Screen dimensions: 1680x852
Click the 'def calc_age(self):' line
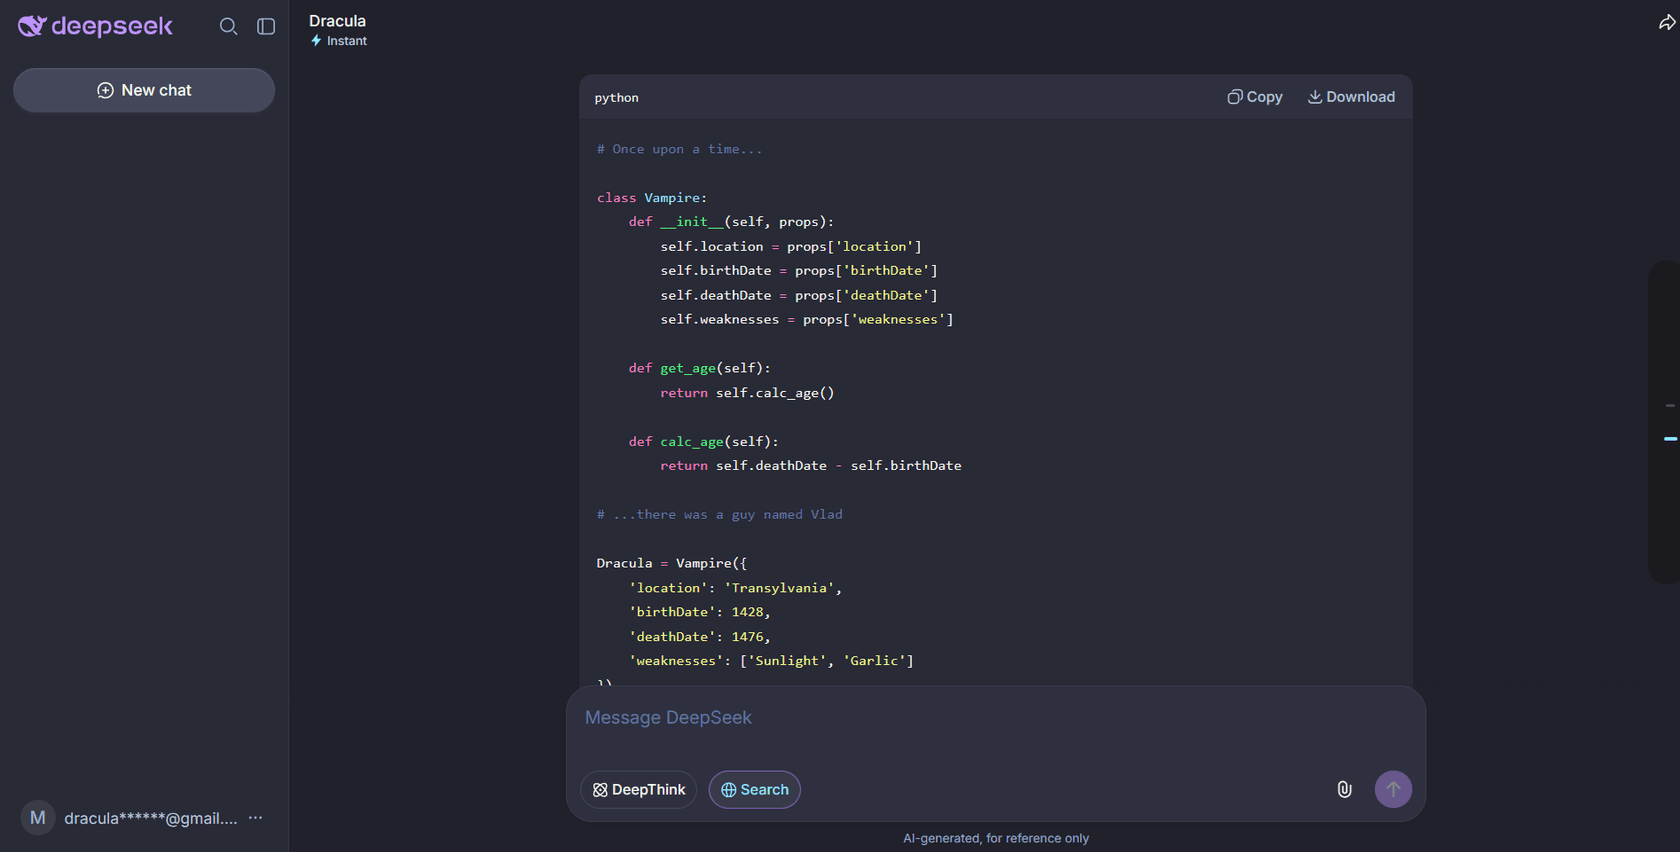point(703,441)
